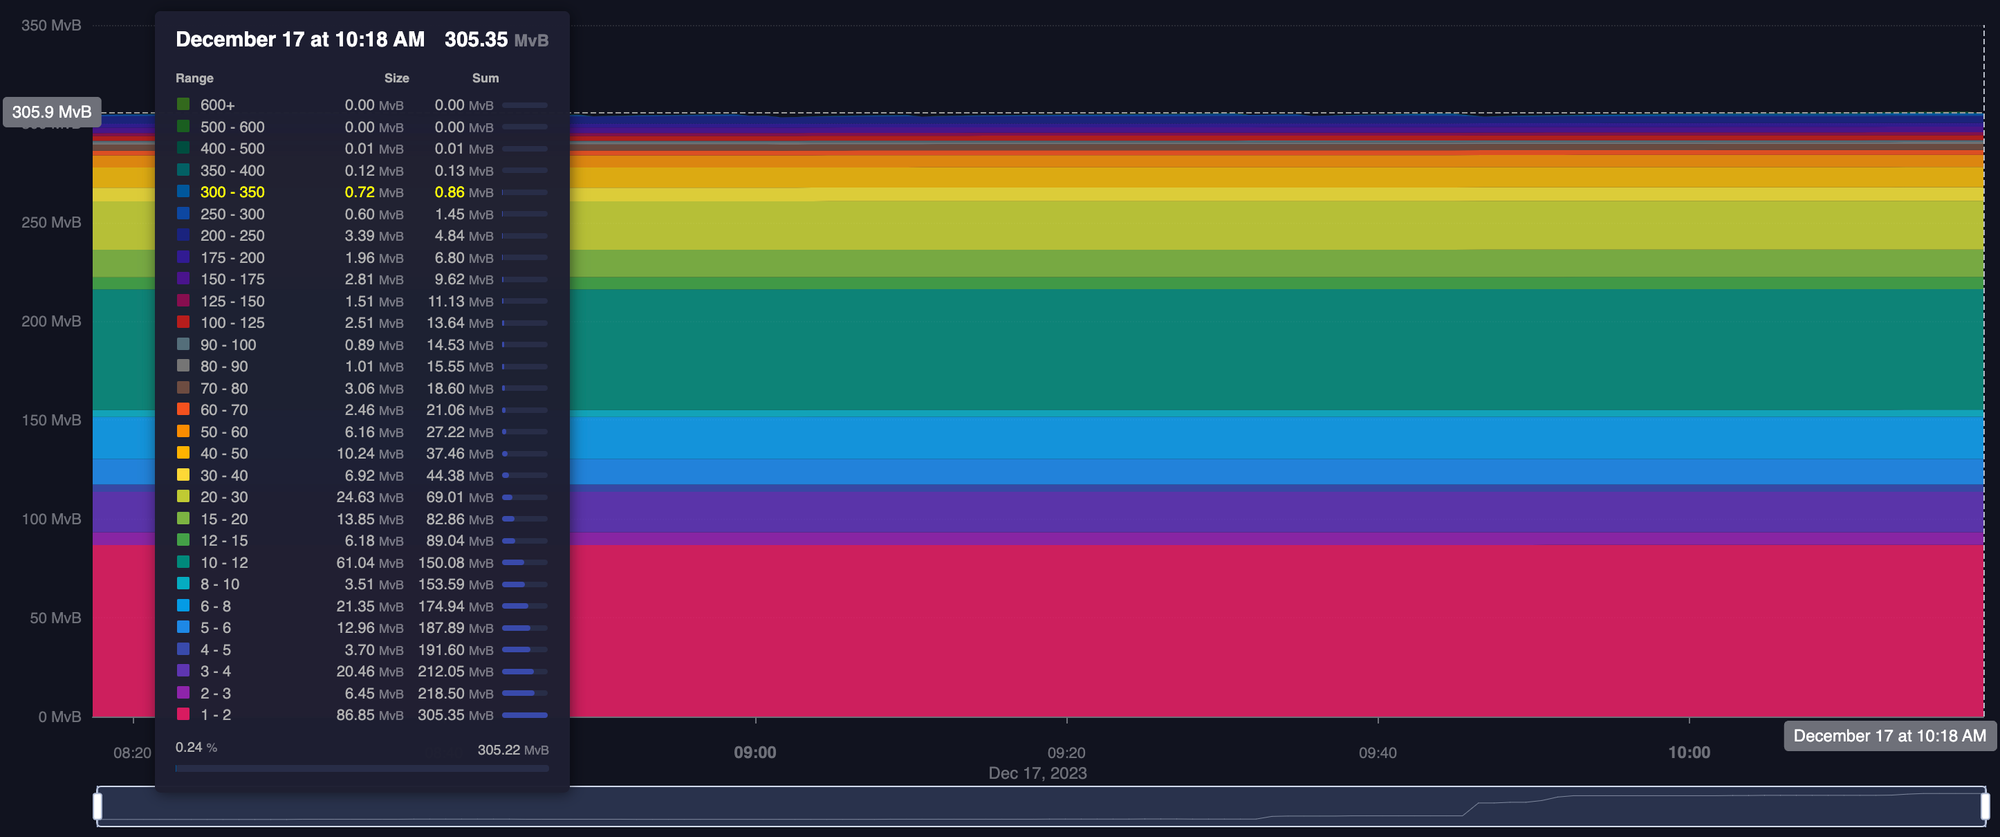Click the 10:00 time axis label
This screenshot has height=837, width=2000.
(1689, 753)
